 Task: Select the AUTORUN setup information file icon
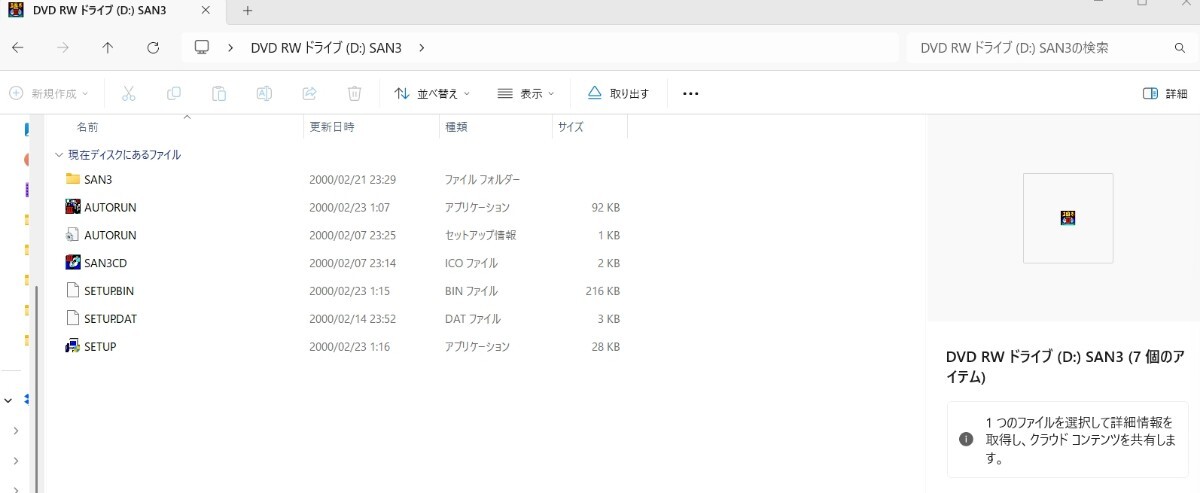click(72, 235)
